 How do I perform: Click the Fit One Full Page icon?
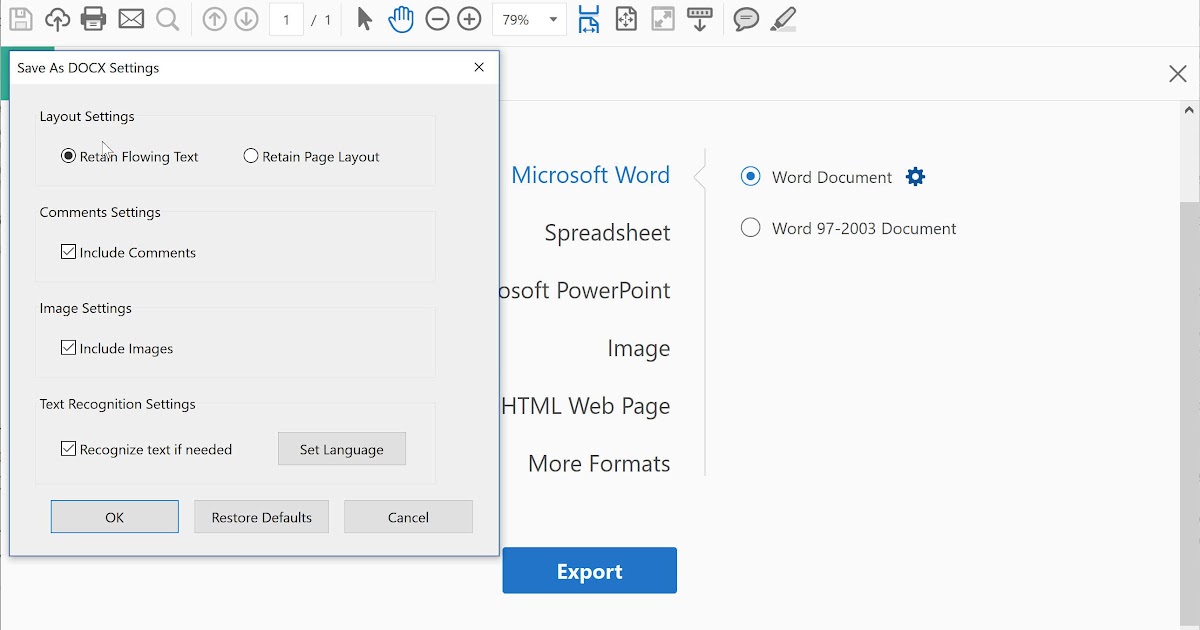(626, 19)
